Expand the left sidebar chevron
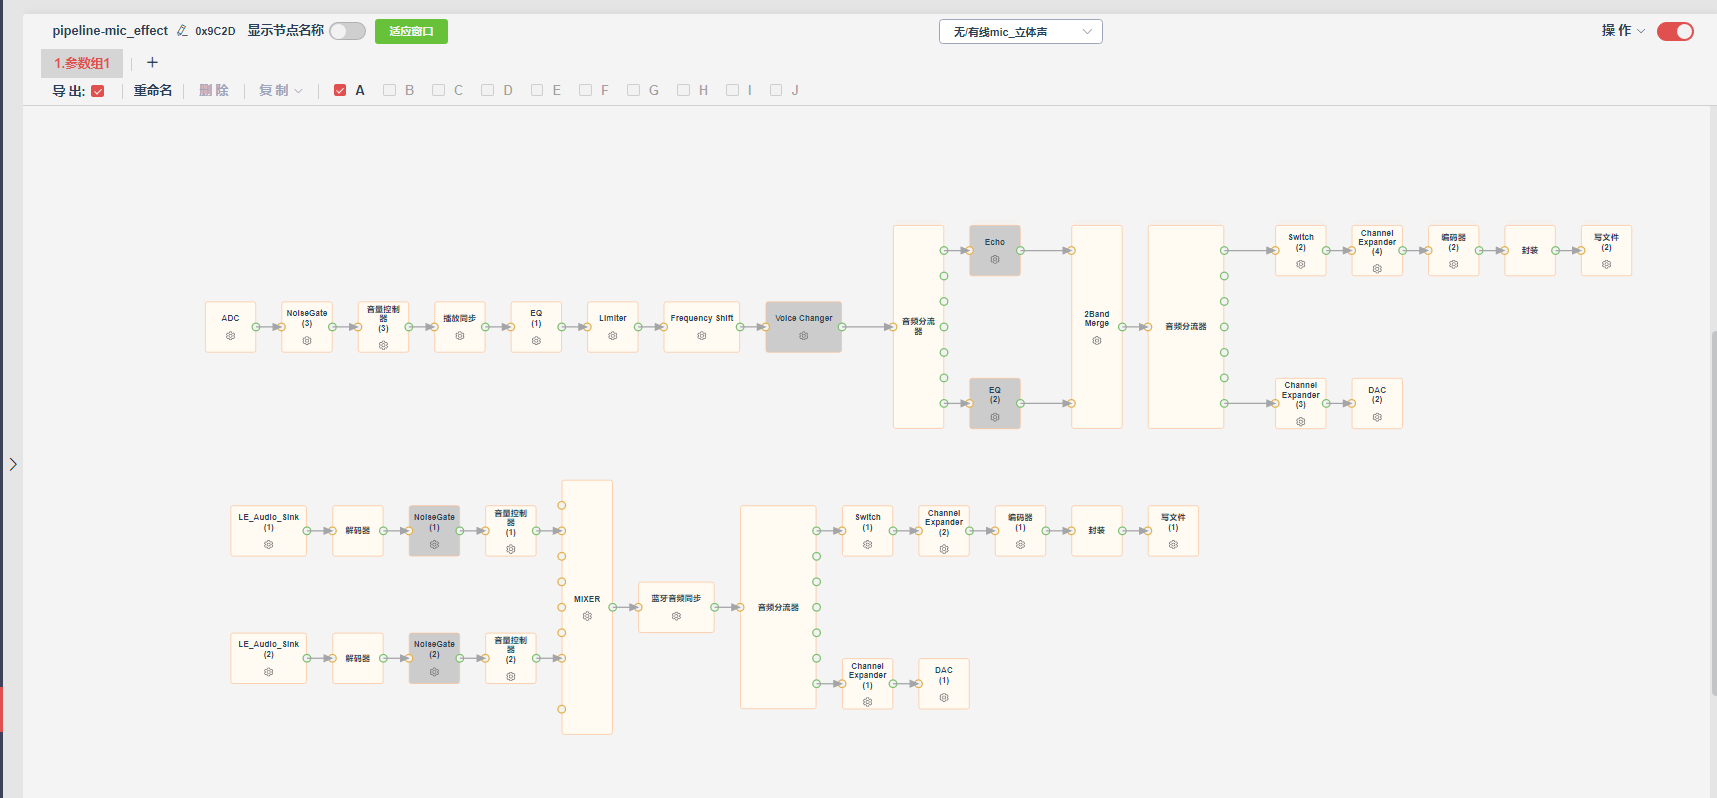 [x=13, y=464]
